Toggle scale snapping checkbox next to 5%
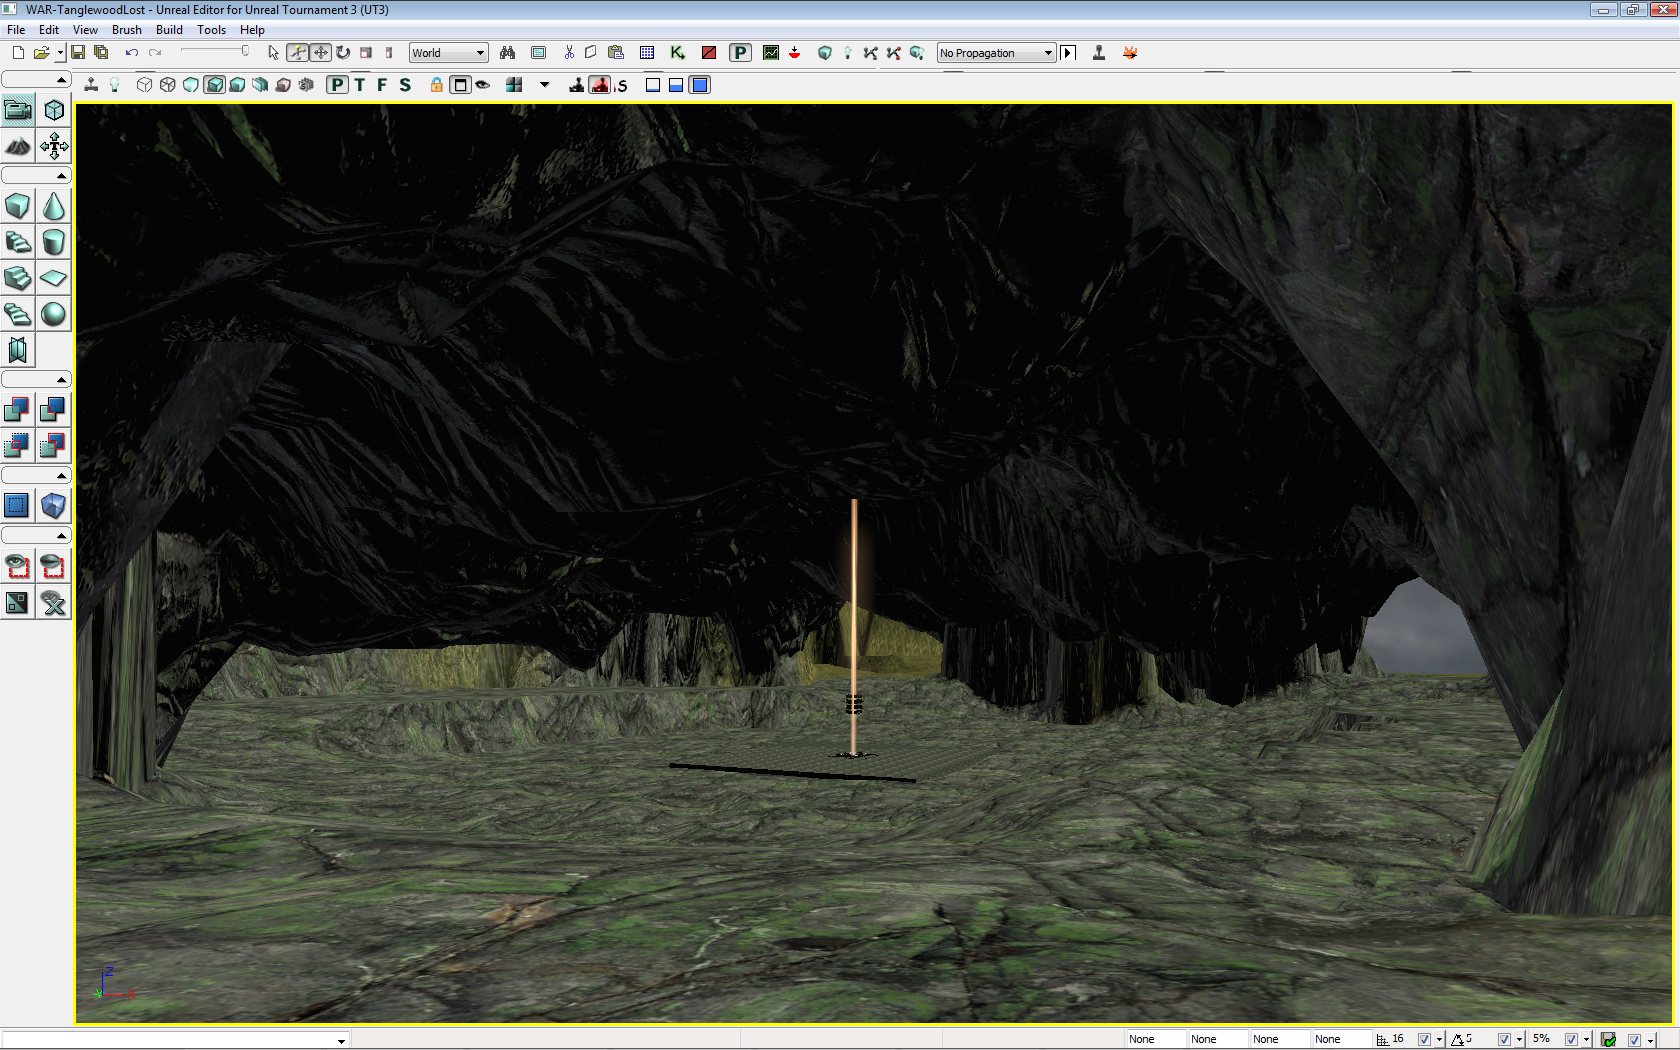Screen dimensions: 1680x1050 [1571, 1040]
